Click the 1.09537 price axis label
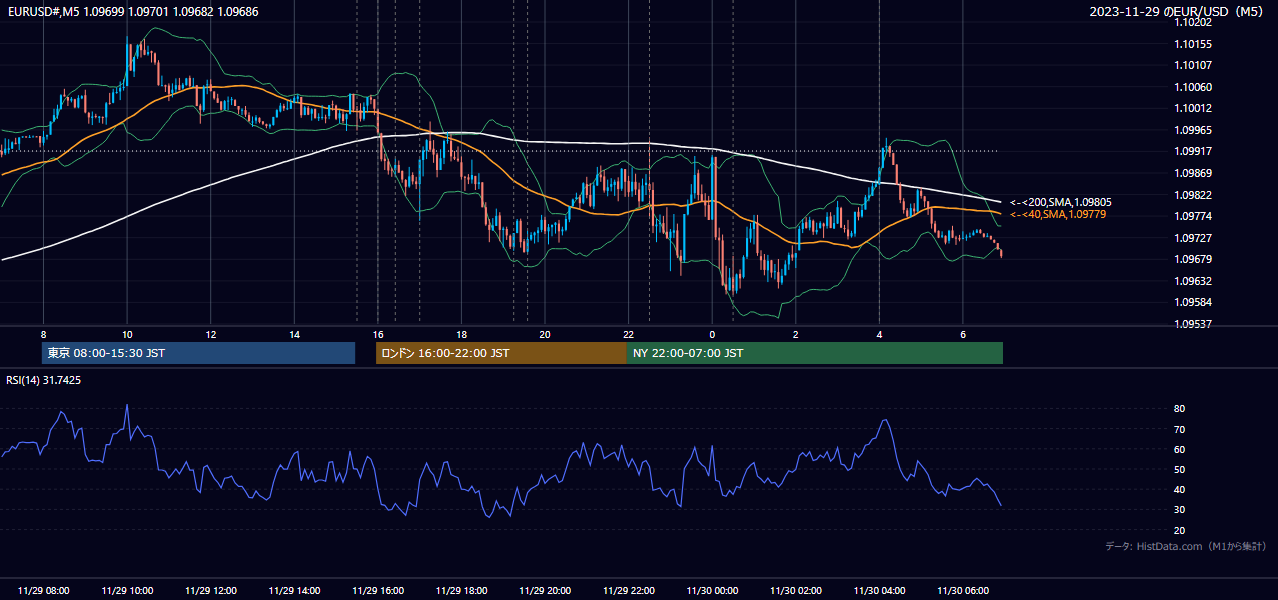The width and height of the screenshot is (1278, 600). [x=1193, y=324]
